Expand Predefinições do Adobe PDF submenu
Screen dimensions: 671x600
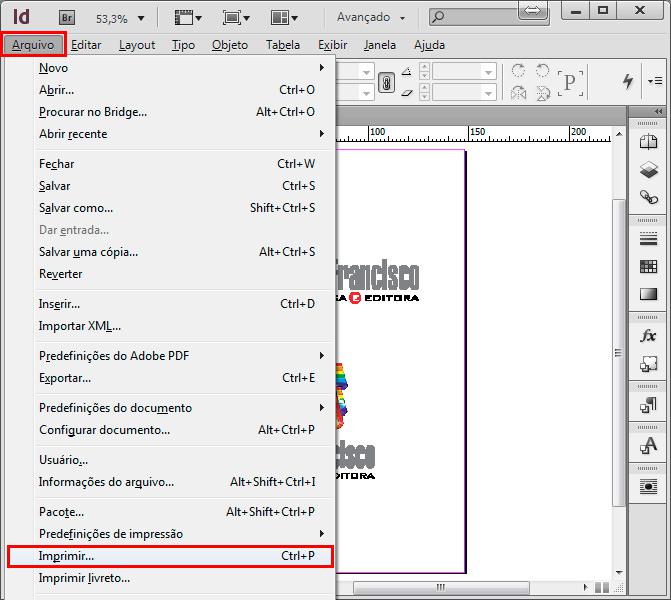pos(321,356)
